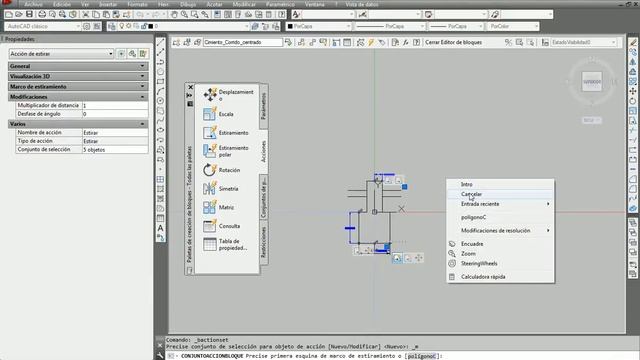Collapse the Modificaciones section
The width and height of the screenshot is (640, 360).
pos(78,97)
